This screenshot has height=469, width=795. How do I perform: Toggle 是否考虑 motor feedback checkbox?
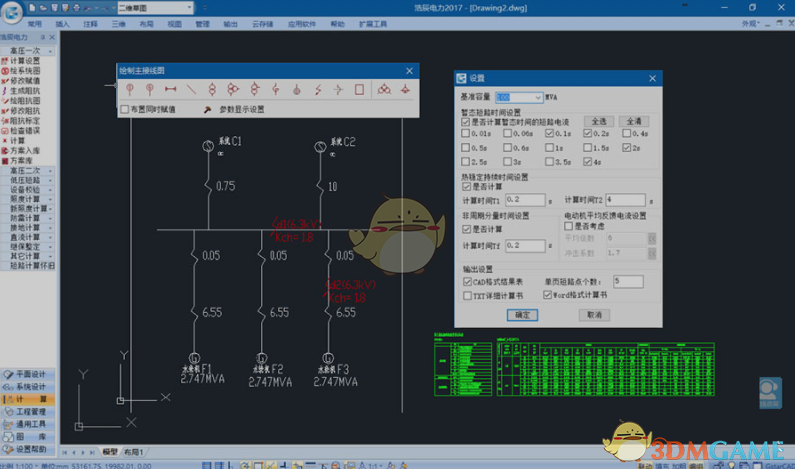click(568, 226)
